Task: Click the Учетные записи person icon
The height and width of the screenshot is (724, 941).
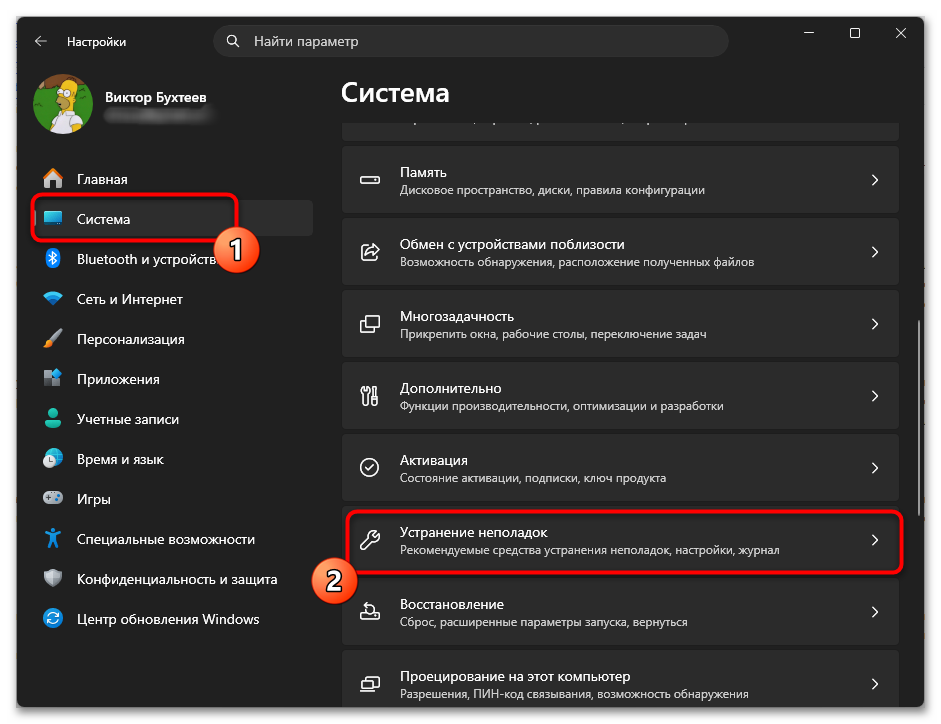Action: (x=53, y=418)
